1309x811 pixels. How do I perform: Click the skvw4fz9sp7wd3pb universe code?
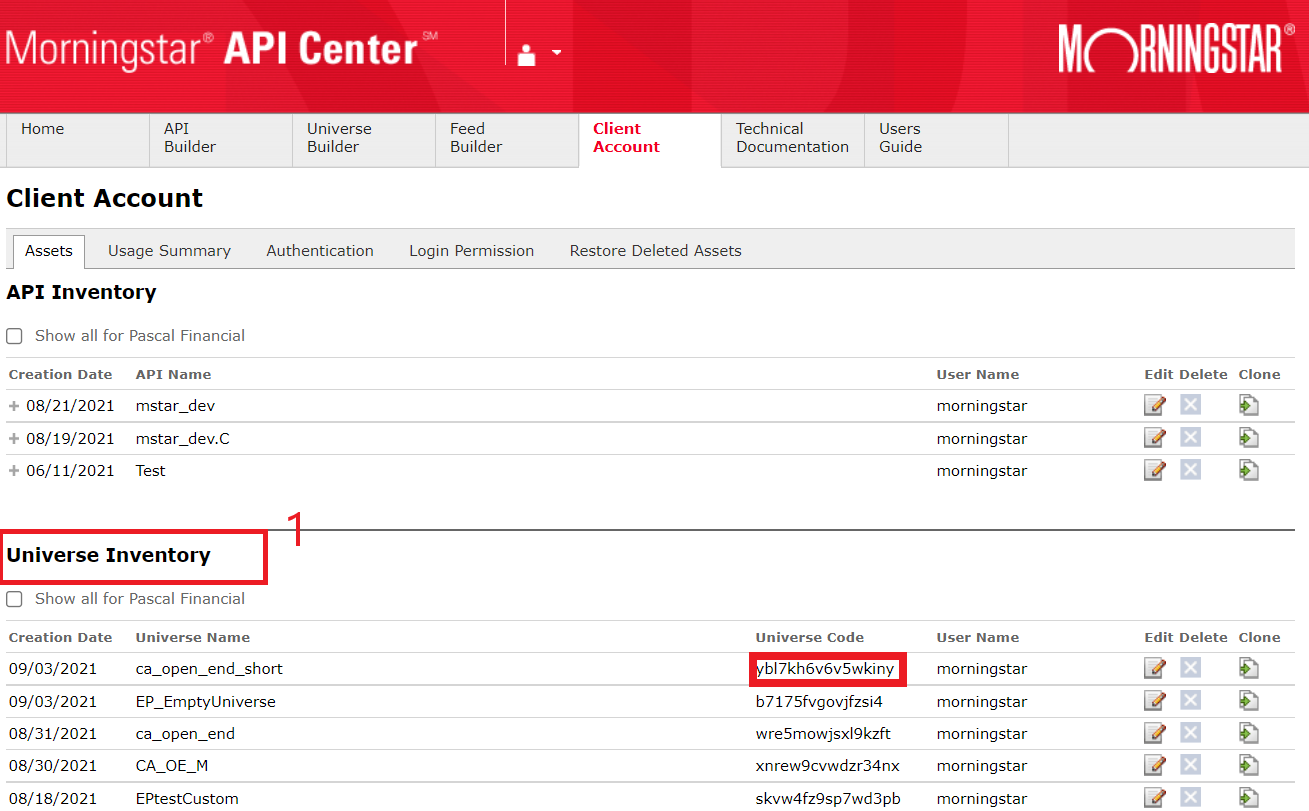click(x=828, y=799)
